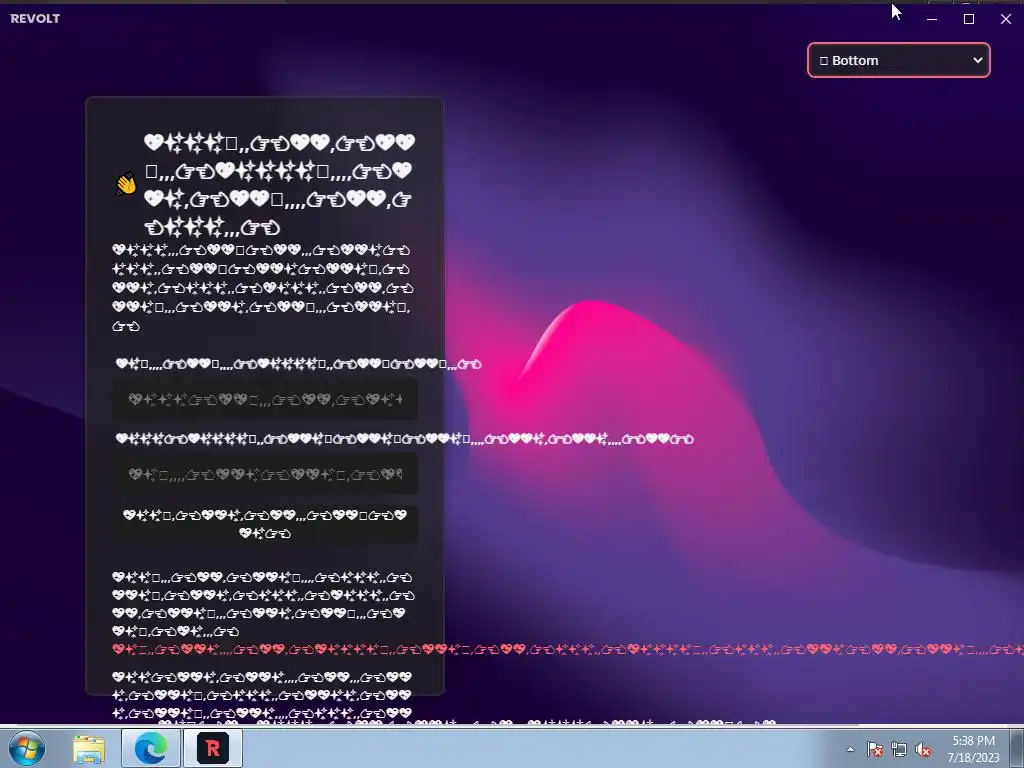The height and width of the screenshot is (768, 1024).
Task: Click the dark two-line submit button
Action: pyautogui.click(x=264, y=524)
